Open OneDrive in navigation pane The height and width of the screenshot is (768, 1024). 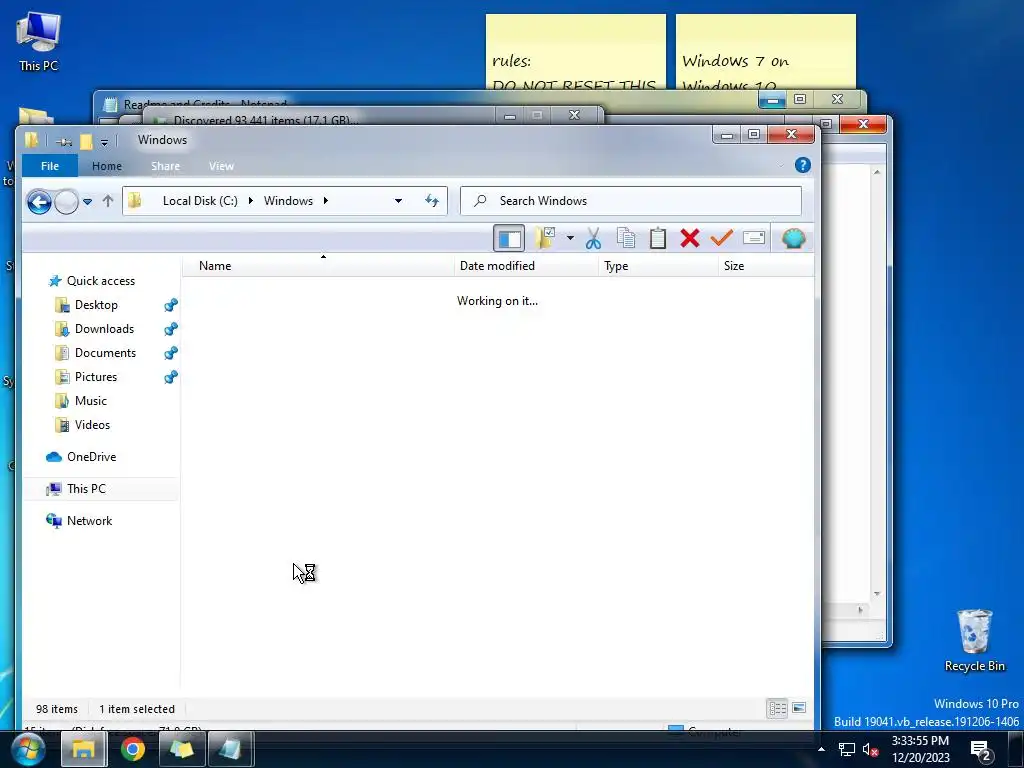(91, 457)
